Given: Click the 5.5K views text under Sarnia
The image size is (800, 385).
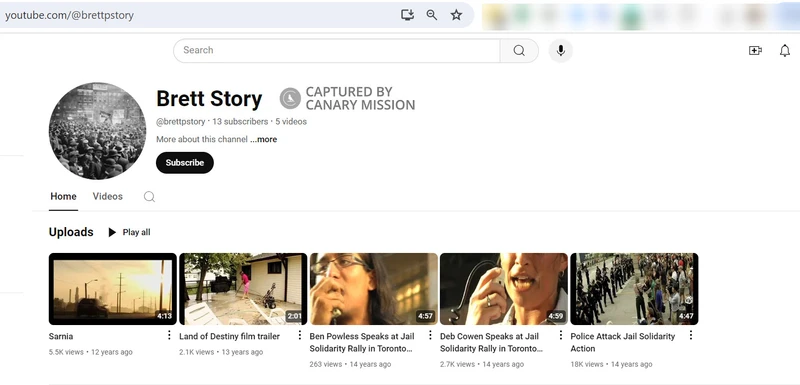Looking at the screenshot, I should tap(66, 352).
